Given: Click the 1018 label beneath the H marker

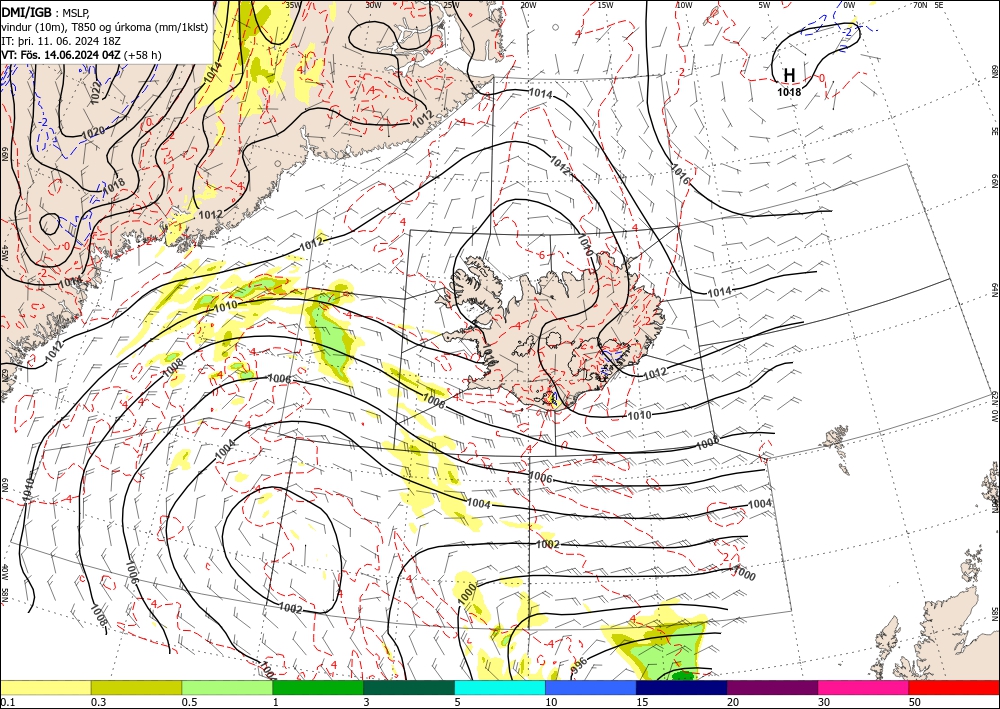Looking at the screenshot, I should click(x=789, y=92).
